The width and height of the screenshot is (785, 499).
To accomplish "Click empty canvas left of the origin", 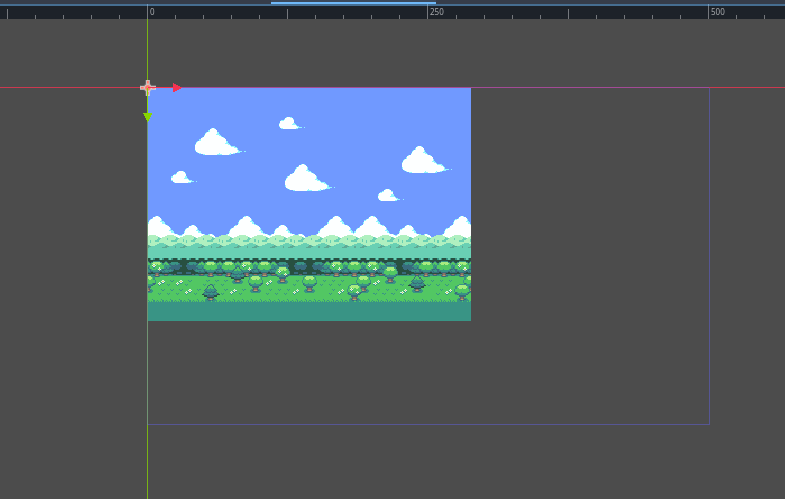I will pos(72,250).
